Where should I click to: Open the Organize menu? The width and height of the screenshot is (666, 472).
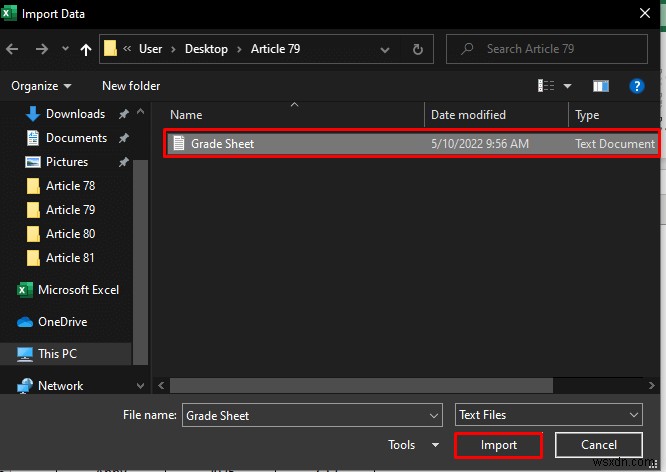pyautogui.click(x=41, y=86)
